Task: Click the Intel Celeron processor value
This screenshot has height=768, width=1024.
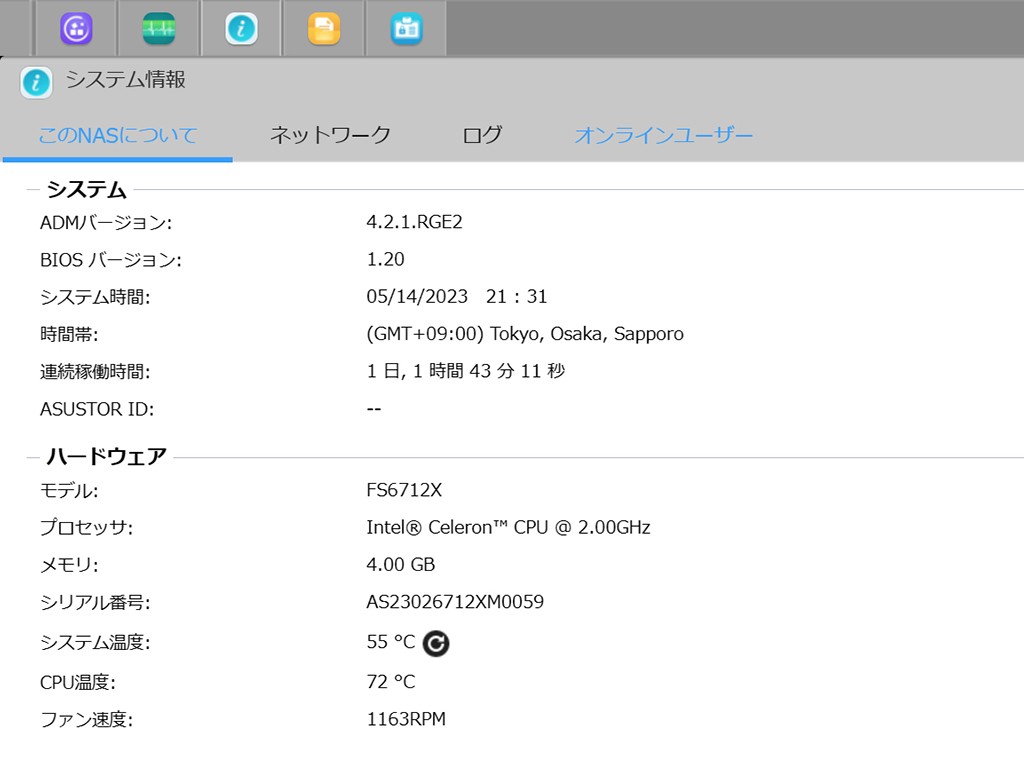Action: tap(508, 527)
